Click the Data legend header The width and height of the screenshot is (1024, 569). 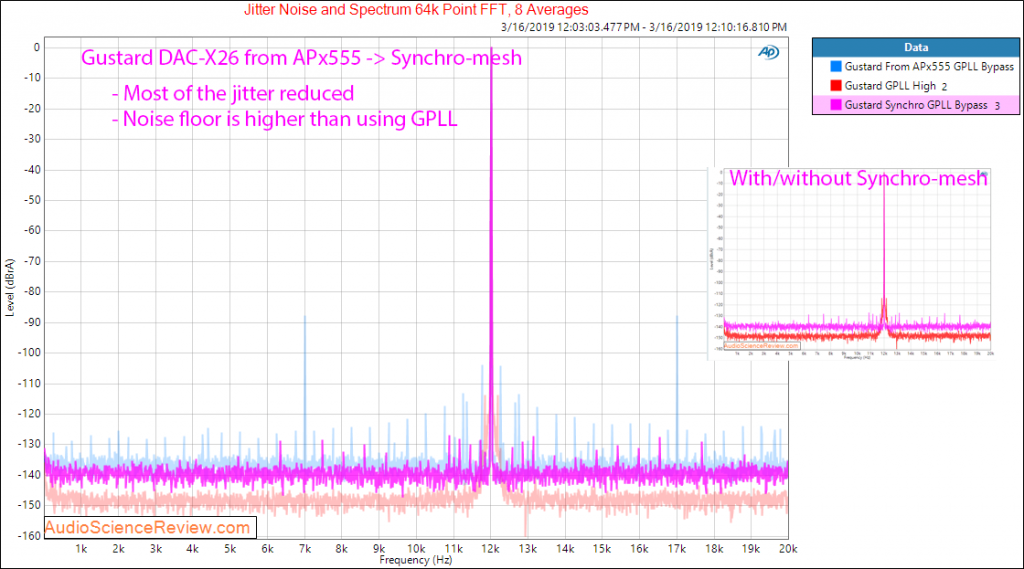916,47
